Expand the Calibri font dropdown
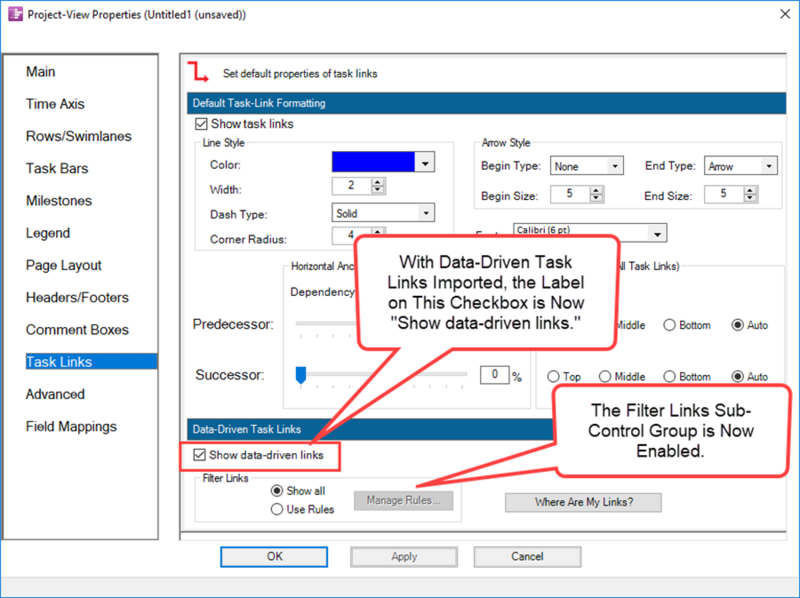Image resolution: width=800 pixels, height=598 pixels. 657,234
